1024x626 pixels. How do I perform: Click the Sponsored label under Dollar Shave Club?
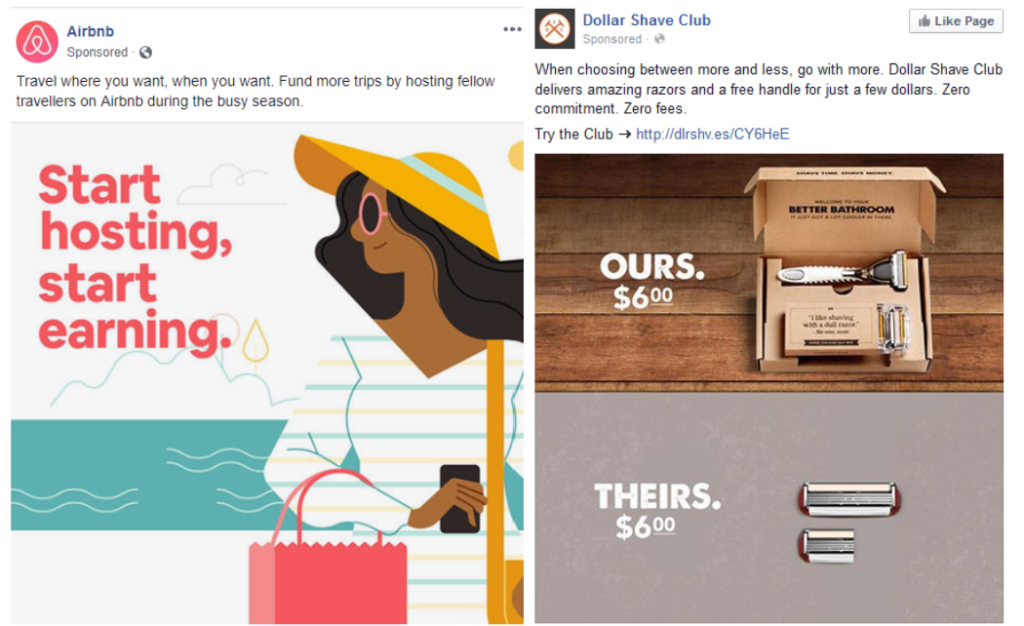(x=612, y=39)
